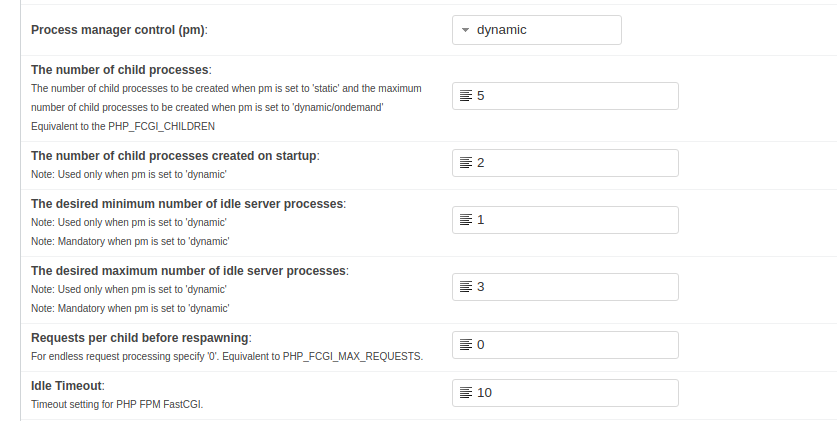
Task: Click lines icon in Requests per child field
Action: click(x=465, y=345)
